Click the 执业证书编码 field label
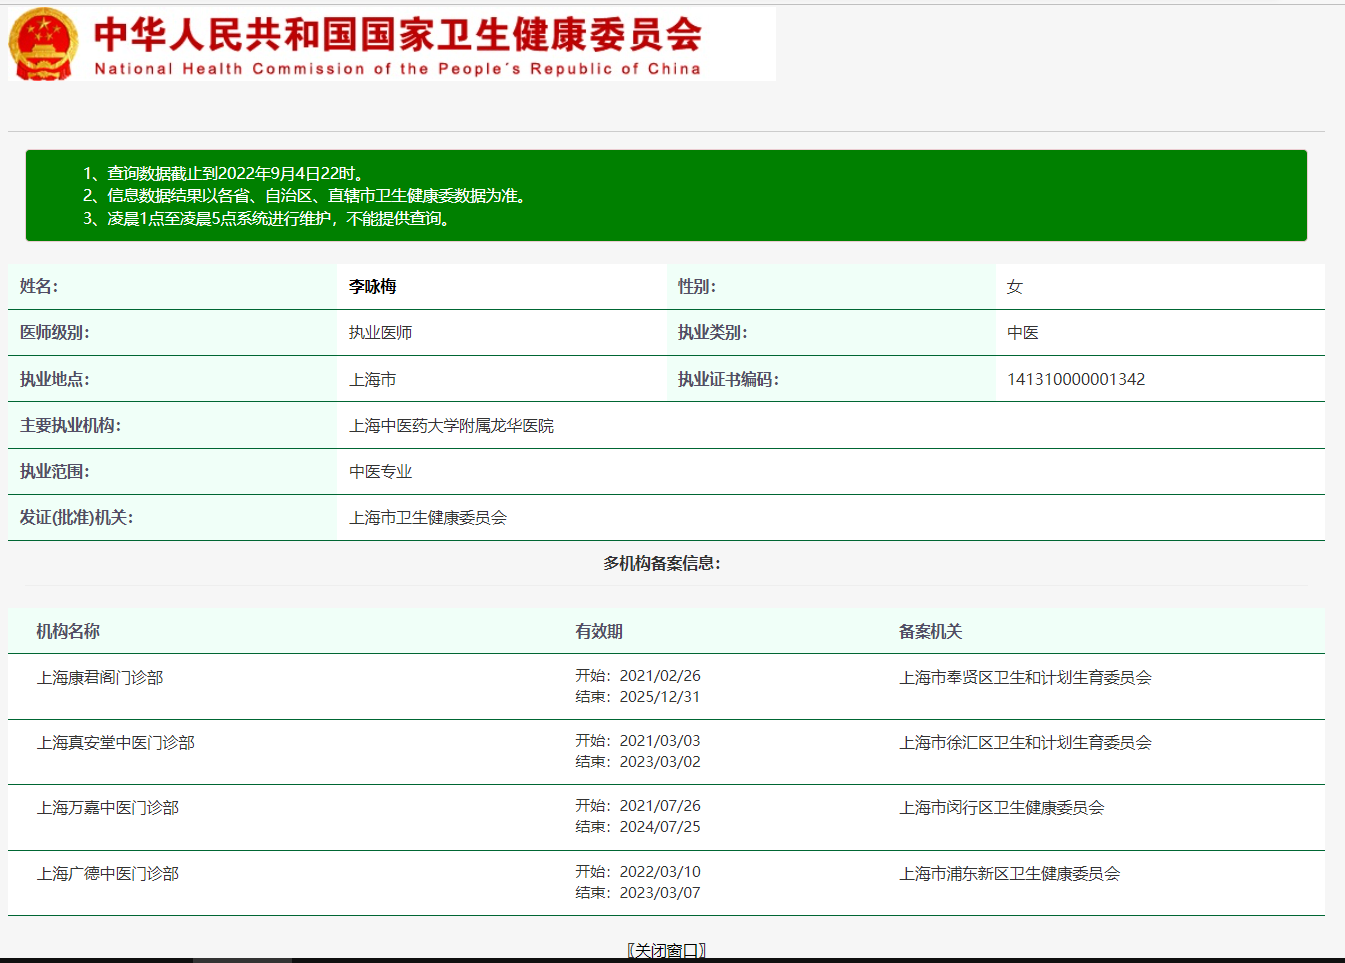 [x=728, y=380]
